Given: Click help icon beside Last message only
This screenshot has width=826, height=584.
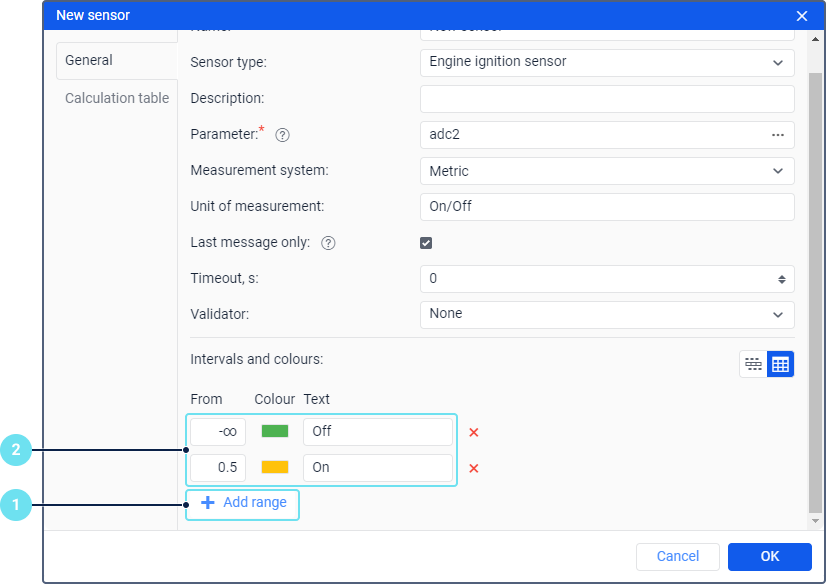Looking at the screenshot, I should click(x=328, y=243).
